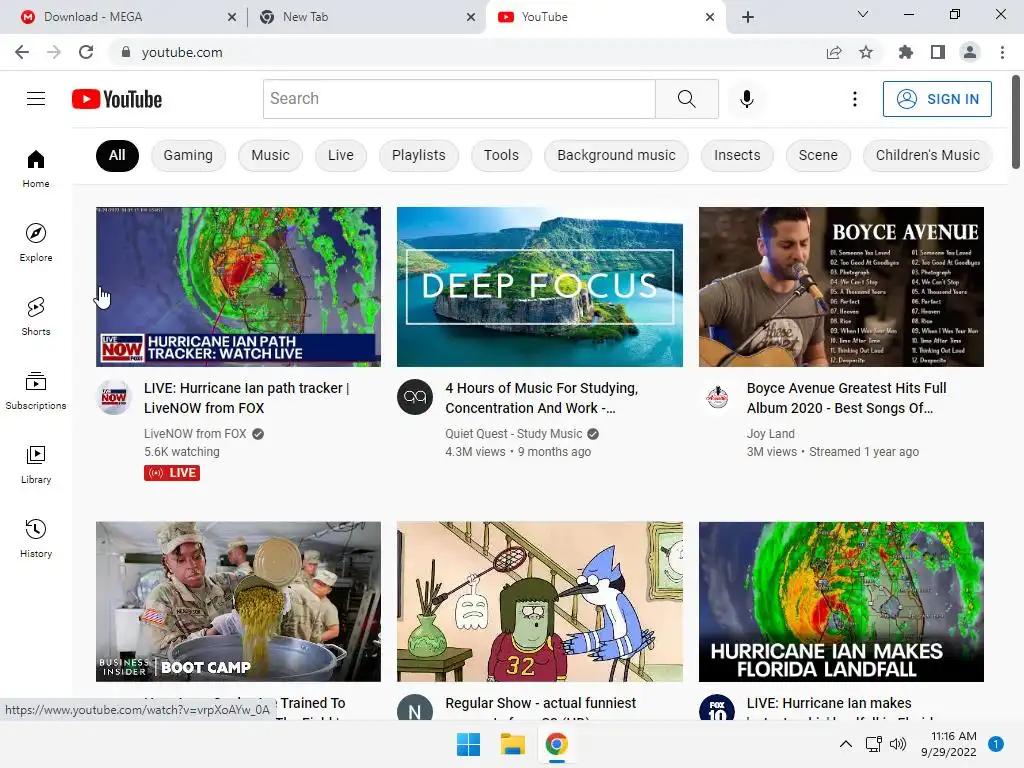Screen dimensions: 1024x768
Task: Open LiveNOW from FOX channel name
Action: pos(195,434)
